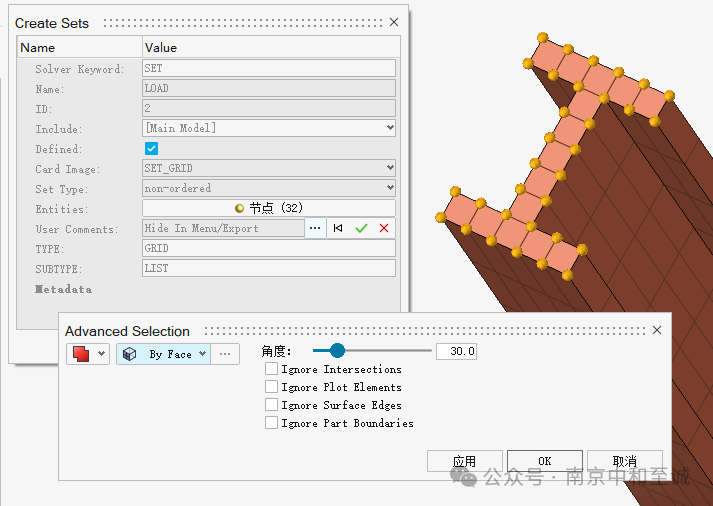The image size is (713, 506).
Task: Close the Create Sets dialog
Action: [394, 22]
